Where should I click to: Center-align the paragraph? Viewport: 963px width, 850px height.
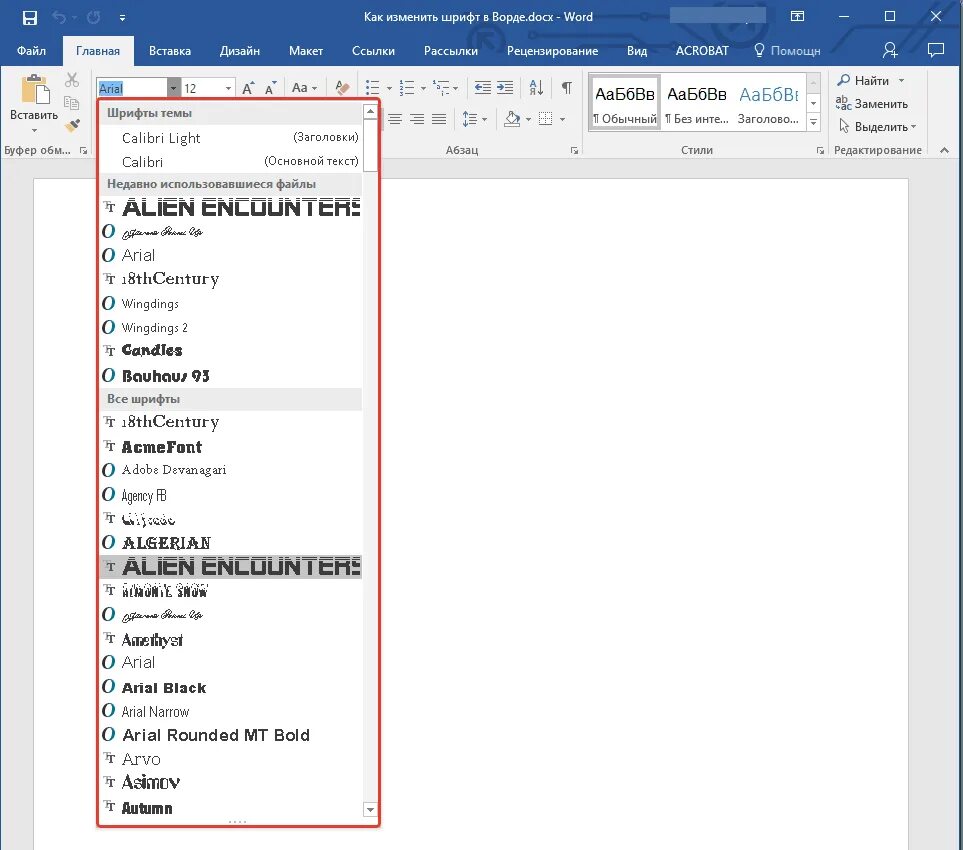point(395,119)
